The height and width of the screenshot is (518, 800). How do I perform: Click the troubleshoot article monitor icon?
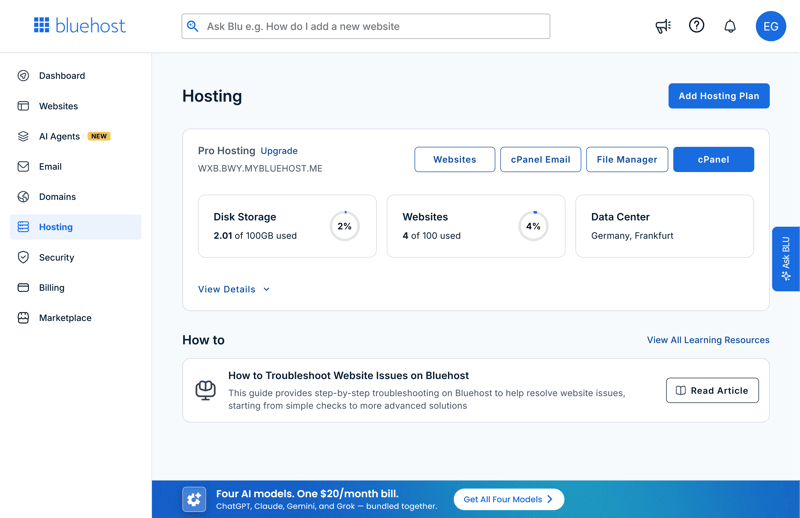[206, 390]
